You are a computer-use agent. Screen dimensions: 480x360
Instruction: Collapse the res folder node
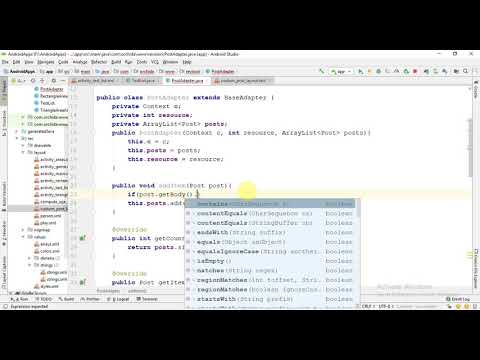(17, 138)
